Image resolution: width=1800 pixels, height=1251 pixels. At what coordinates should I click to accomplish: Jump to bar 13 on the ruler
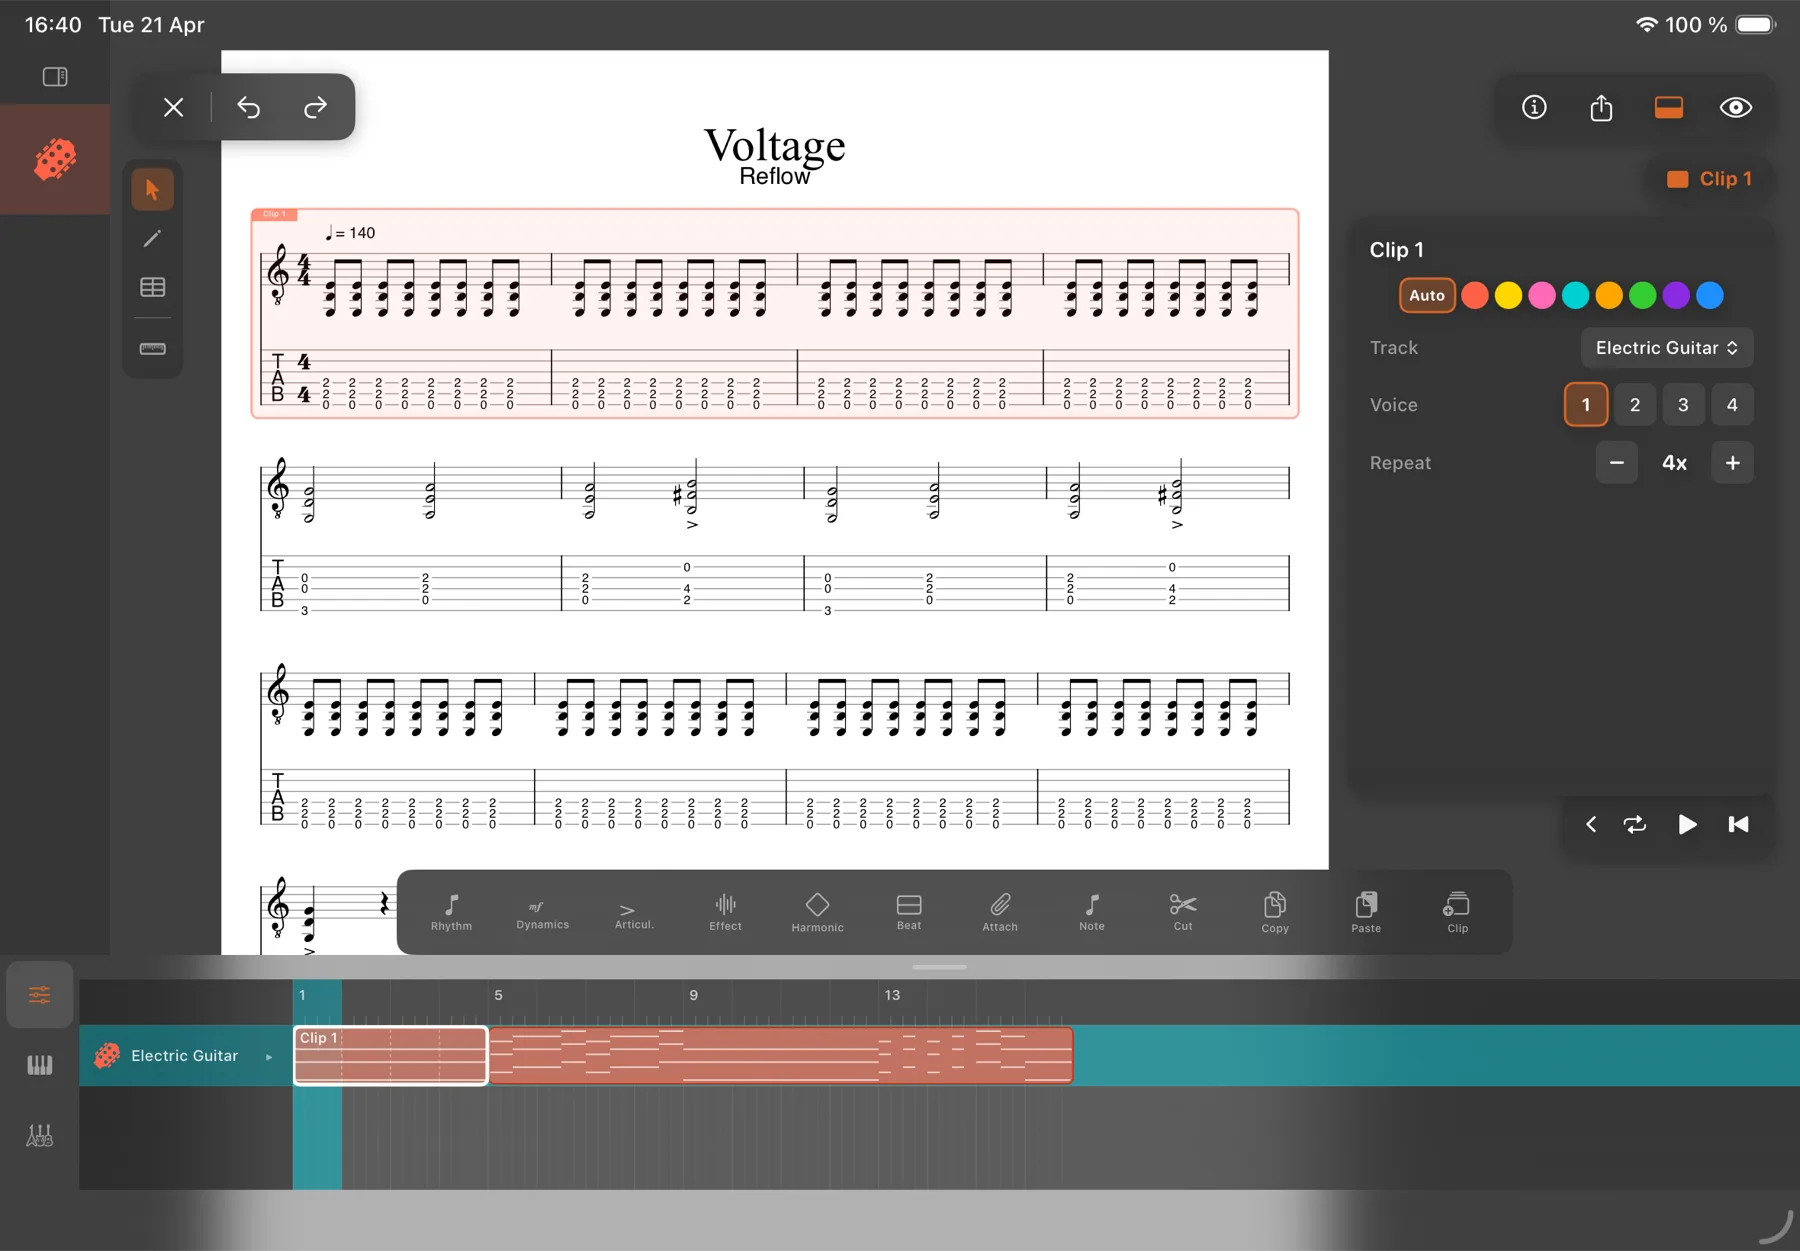click(x=892, y=996)
